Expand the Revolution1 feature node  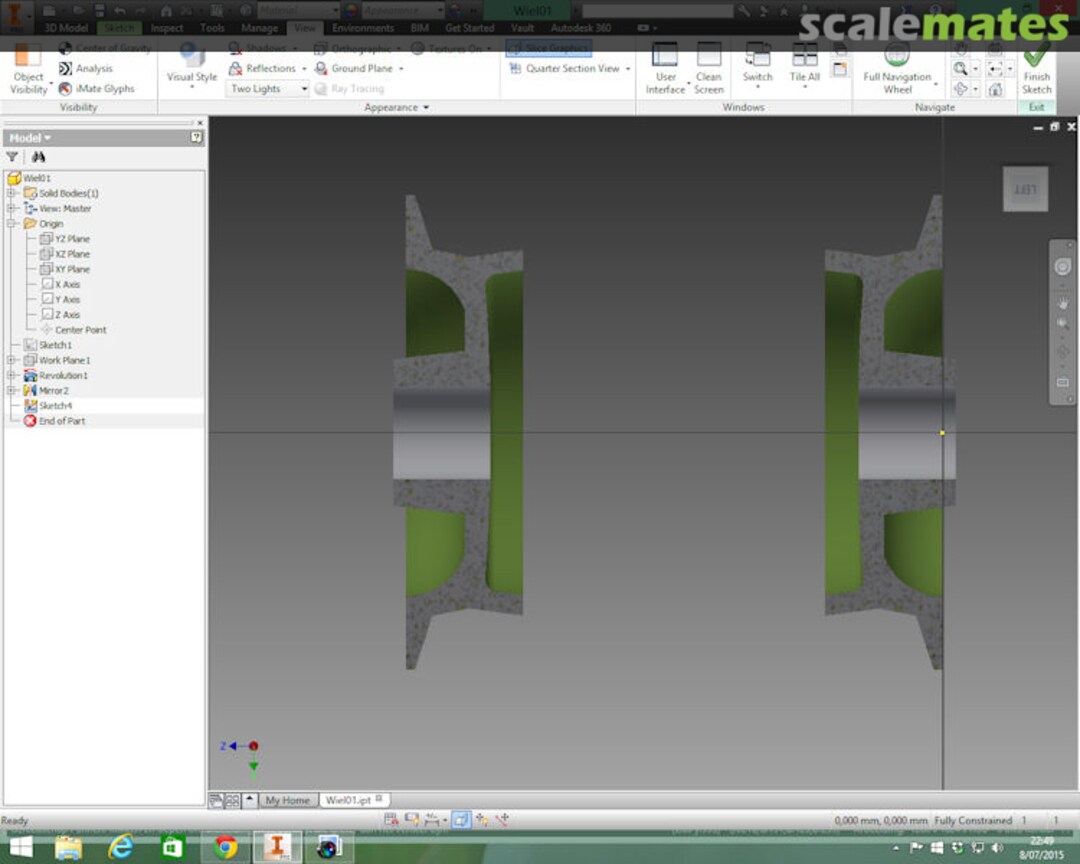coord(11,375)
